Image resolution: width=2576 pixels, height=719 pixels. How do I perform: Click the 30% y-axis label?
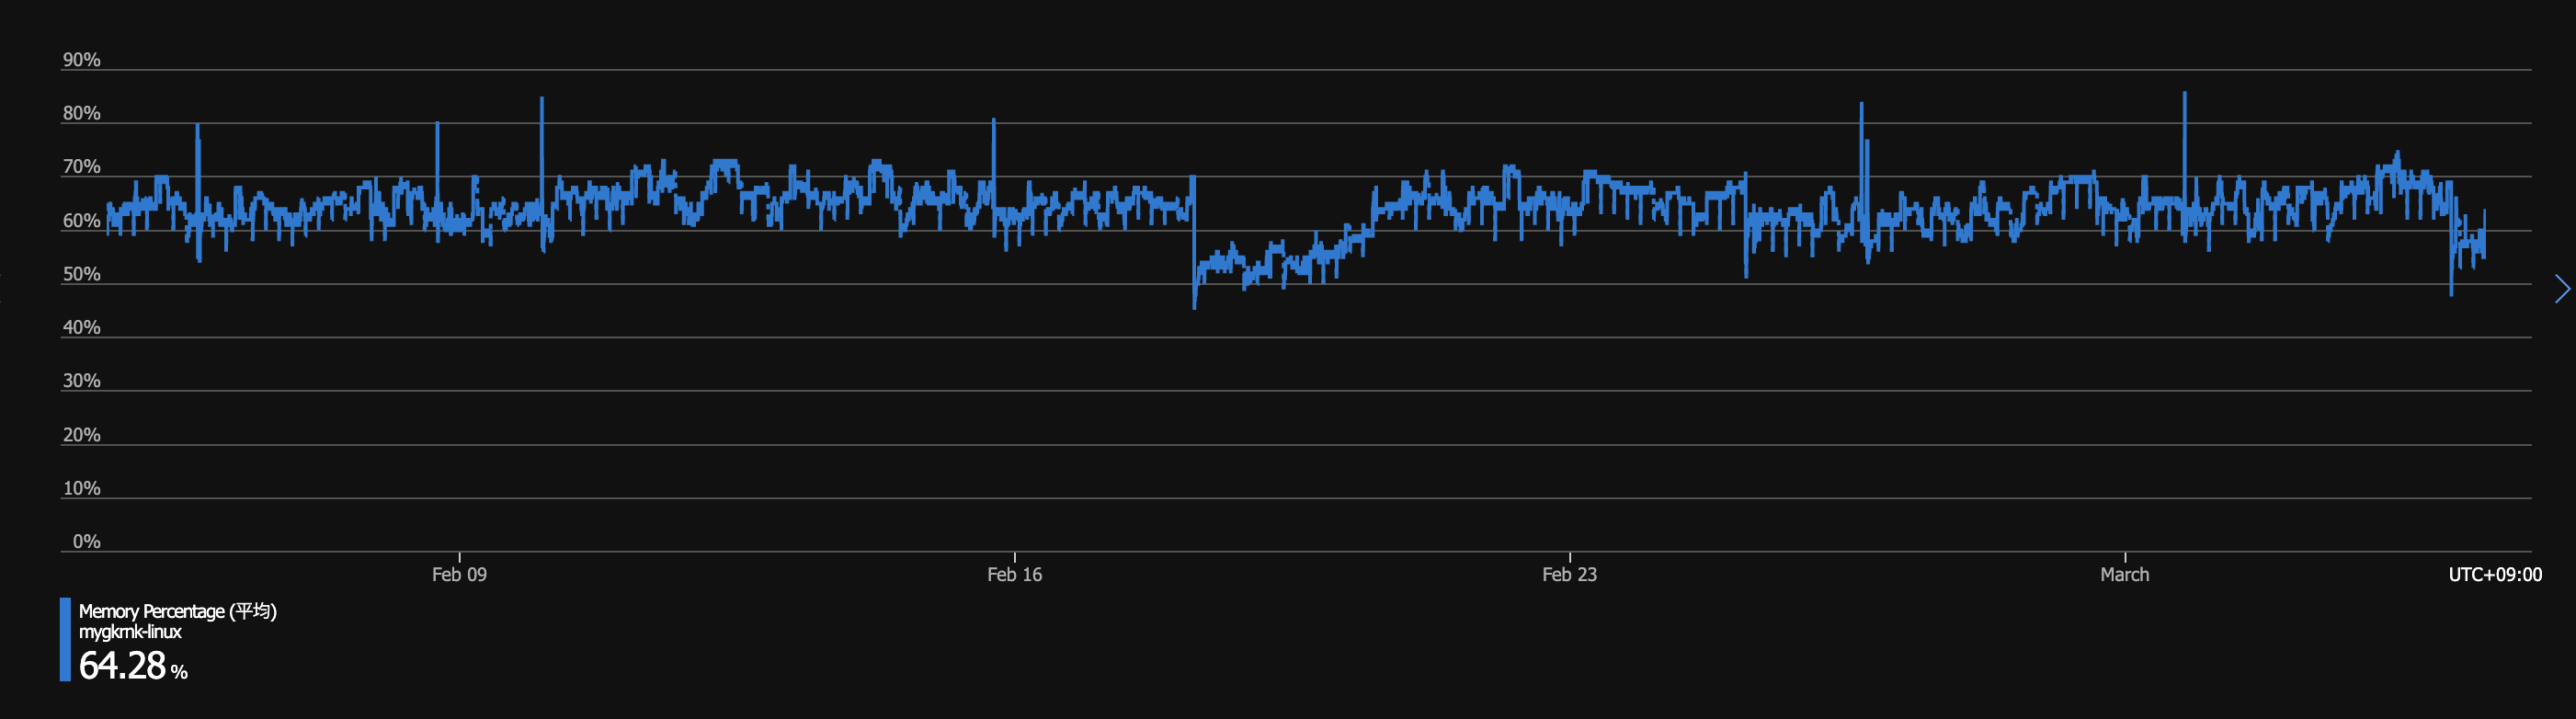(82, 381)
